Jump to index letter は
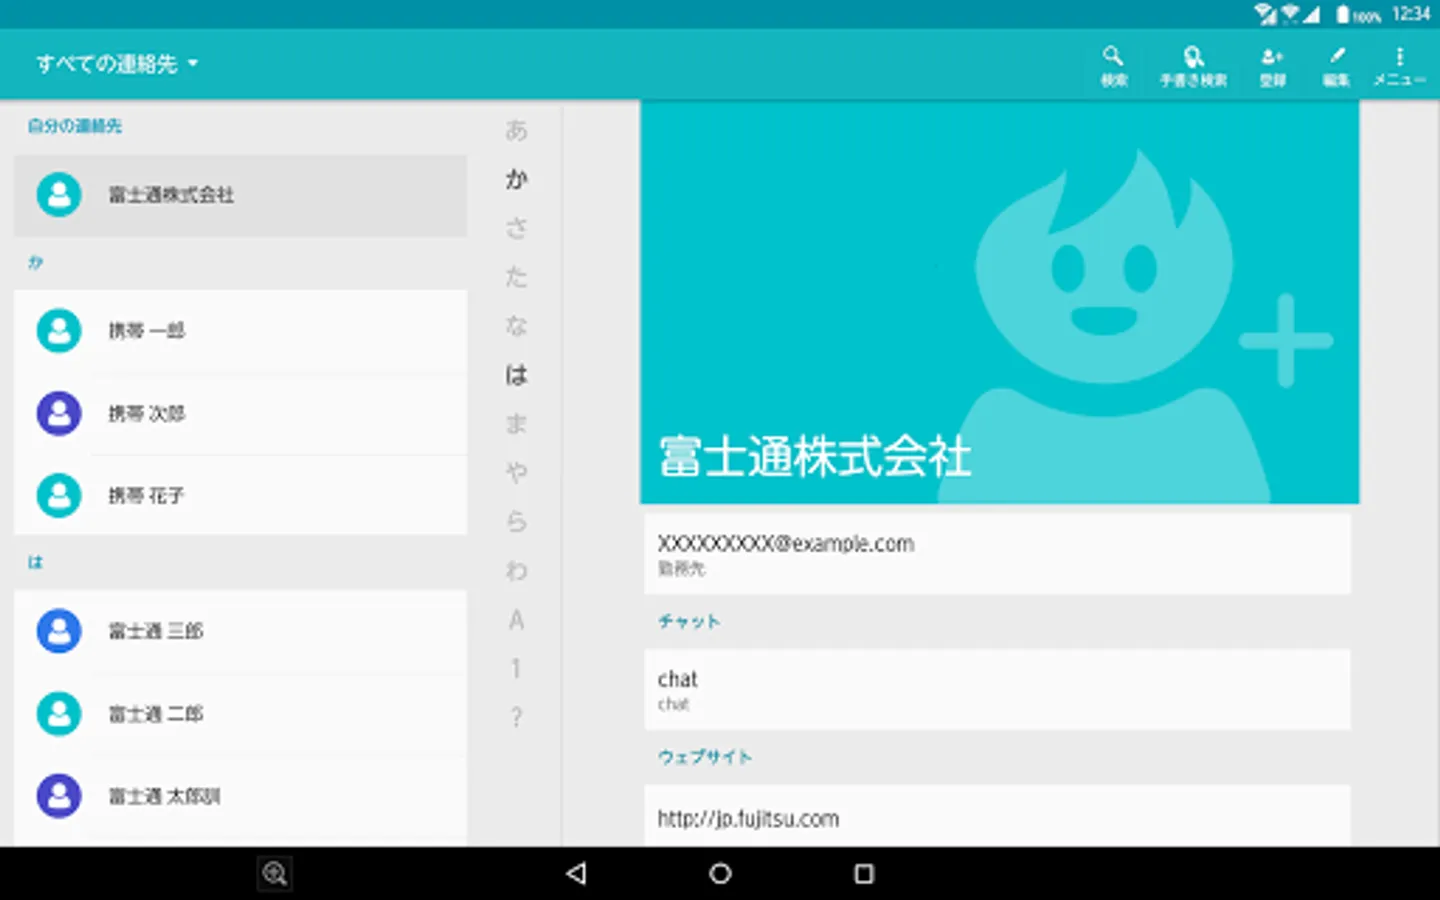 pyautogui.click(x=516, y=375)
